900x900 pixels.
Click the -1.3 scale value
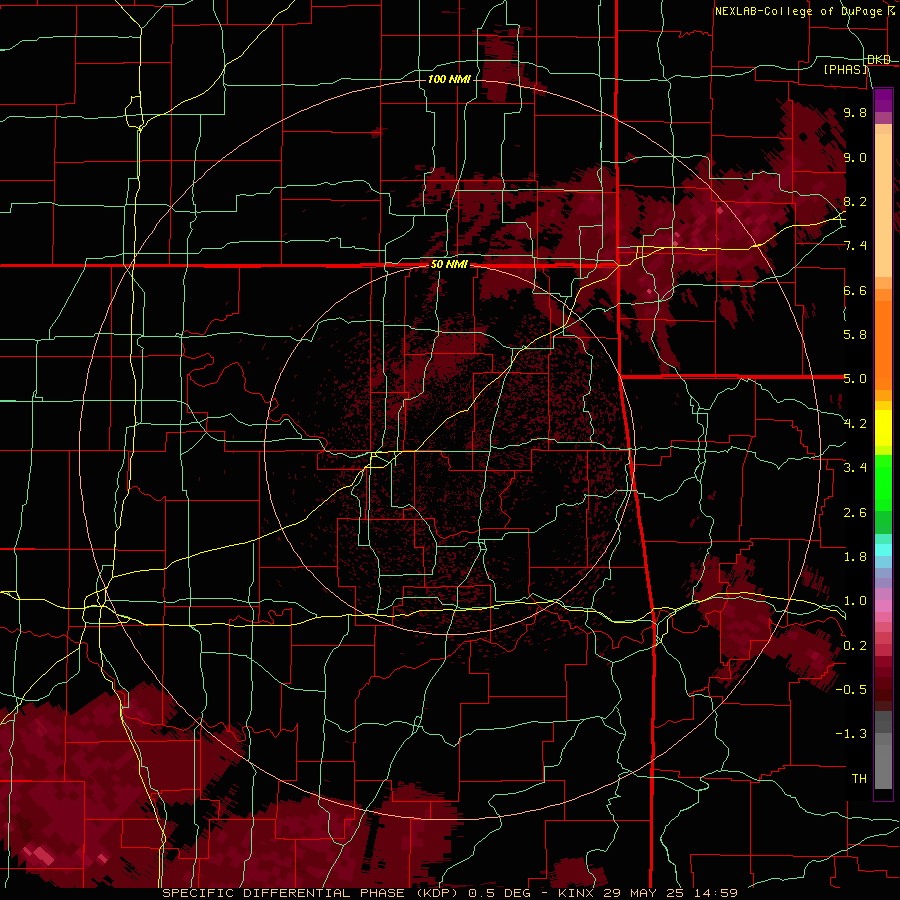click(851, 734)
